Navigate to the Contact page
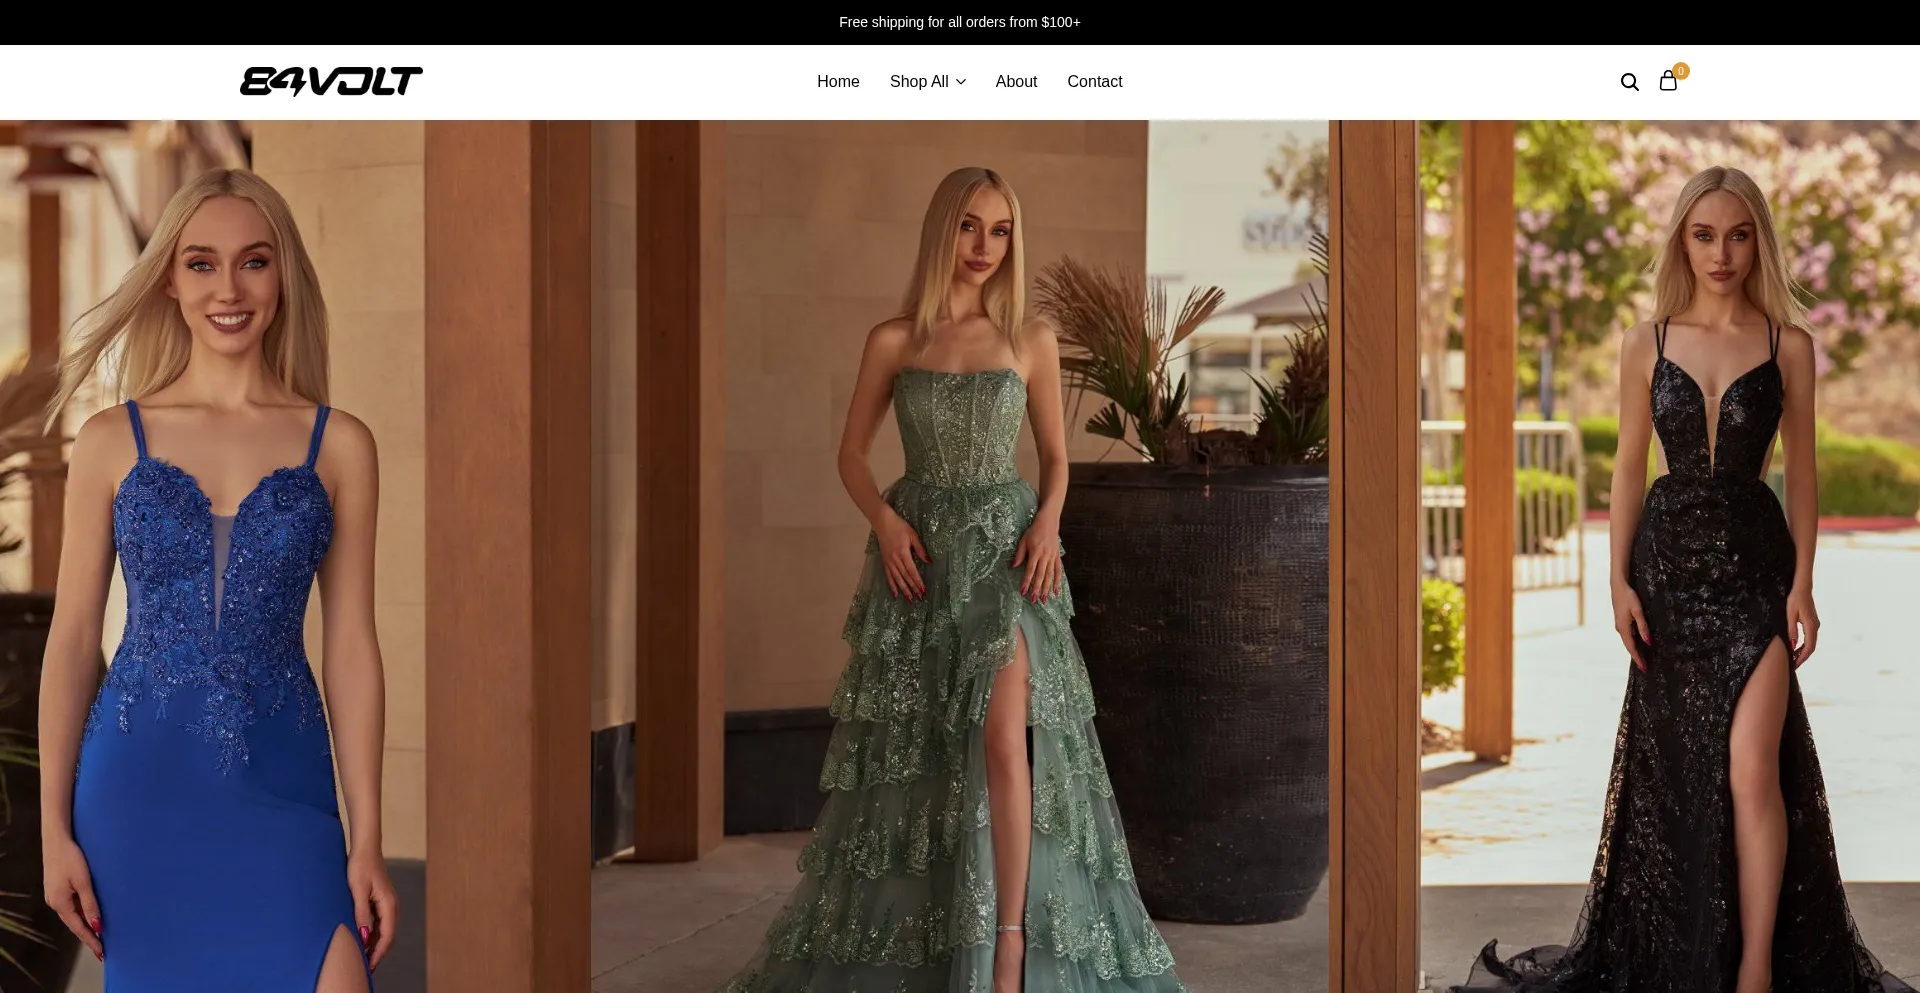 (1094, 82)
